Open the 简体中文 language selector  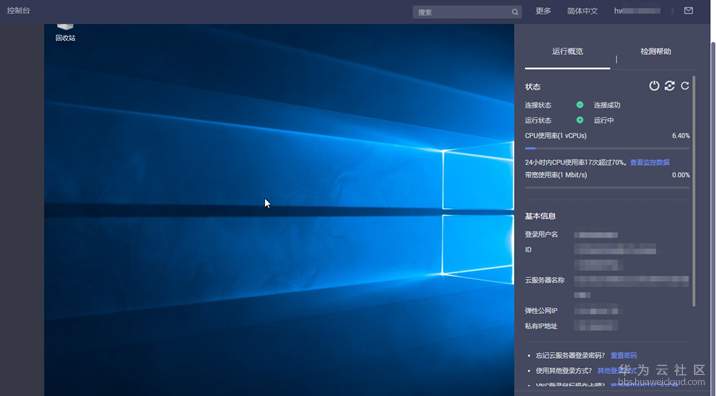tap(582, 11)
